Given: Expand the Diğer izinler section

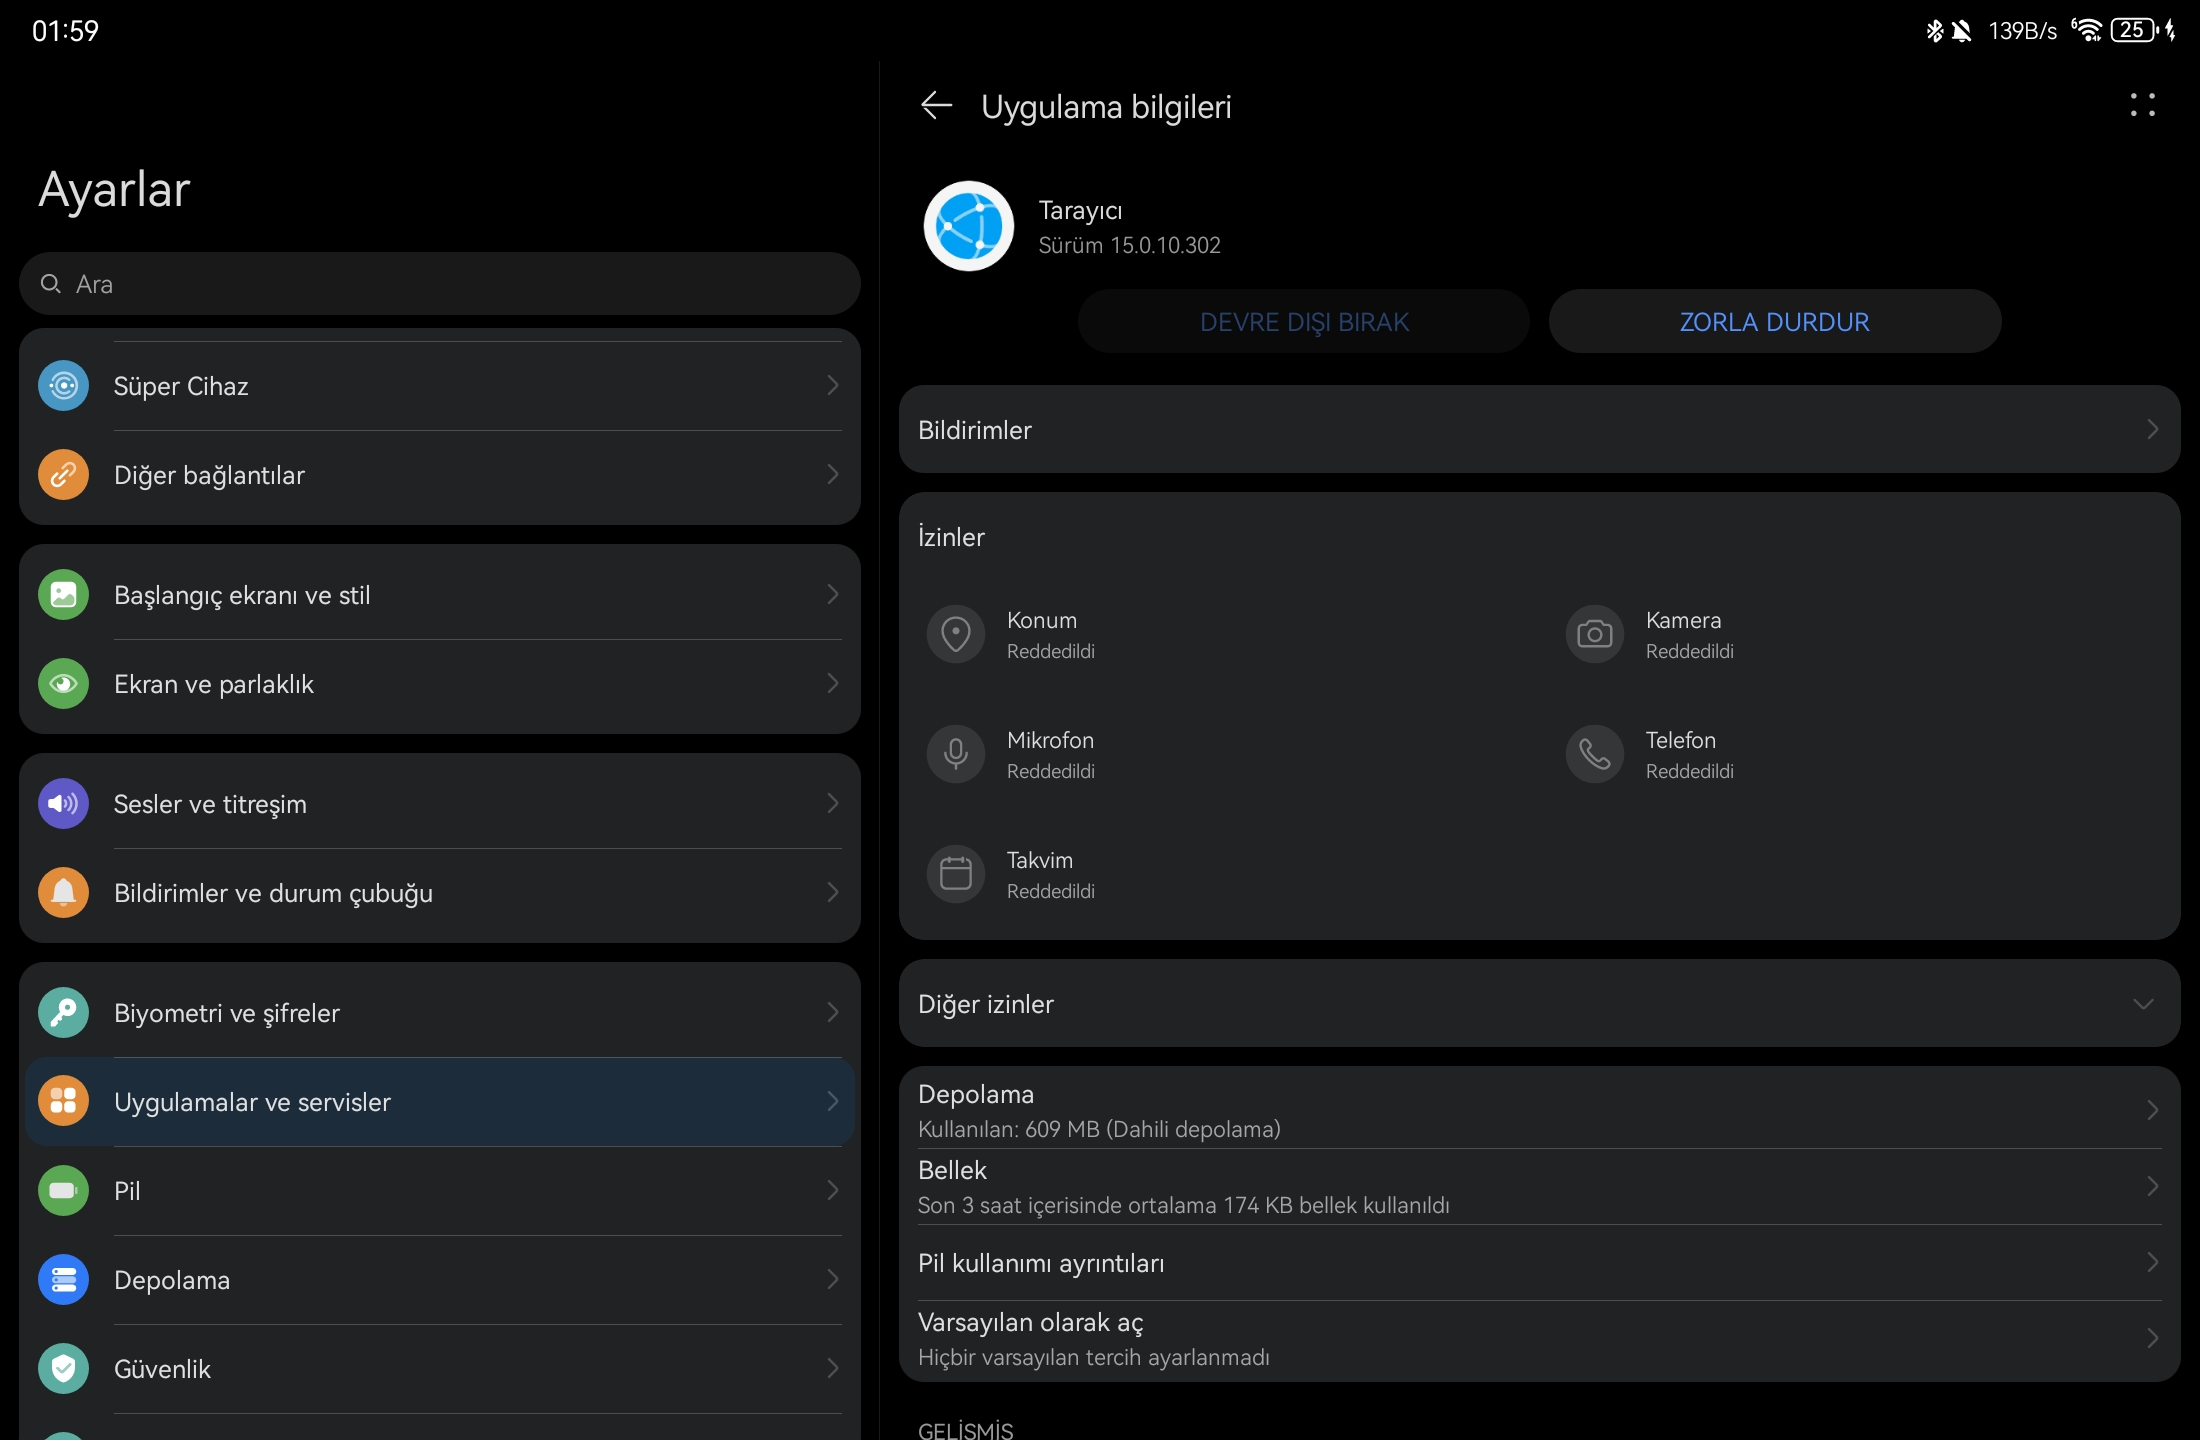Looking at the screenshot, I should [1539, 1004].
